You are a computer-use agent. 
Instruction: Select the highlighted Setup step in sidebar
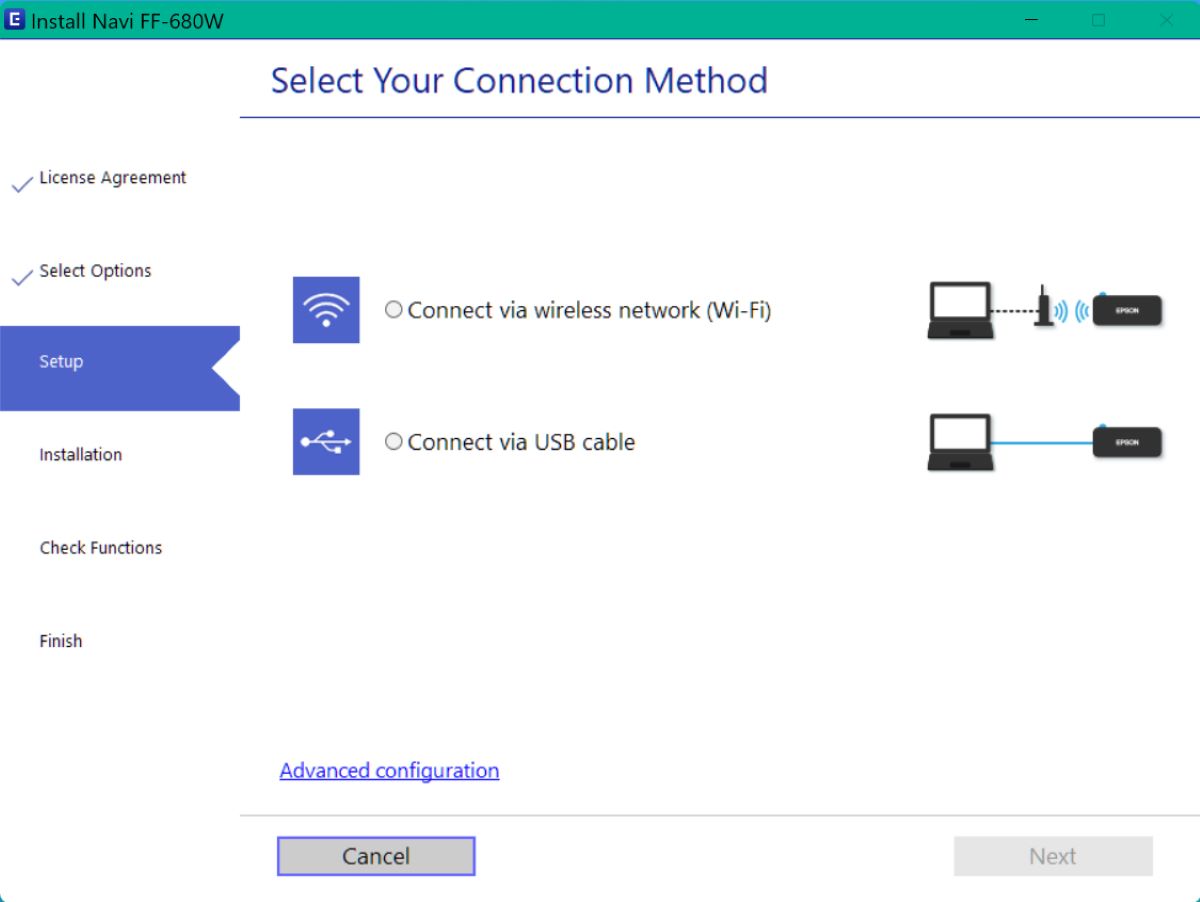coord(62,362)
